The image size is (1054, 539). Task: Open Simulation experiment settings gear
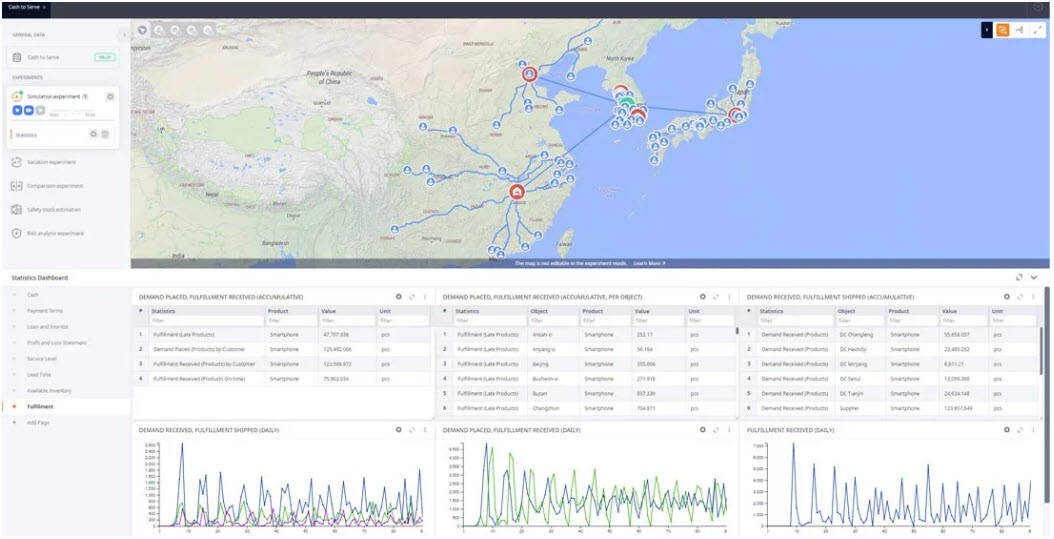click(x=110, y=96)
